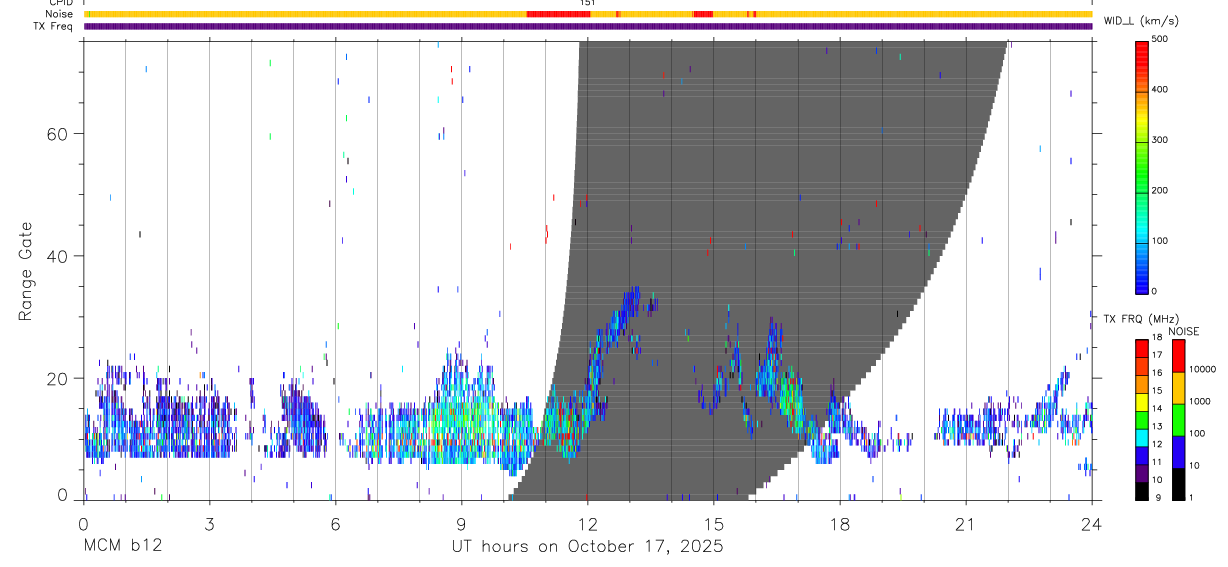1228x567 pixels.
Task: Click the '1000' tick on the NOISE scale
Action: tap(1199, 401)
